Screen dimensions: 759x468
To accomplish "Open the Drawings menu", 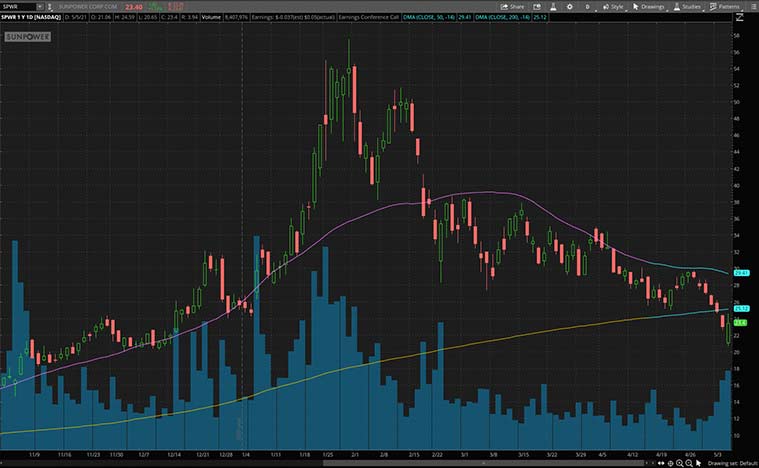I will pyautogui.click(x=650, y=6).
